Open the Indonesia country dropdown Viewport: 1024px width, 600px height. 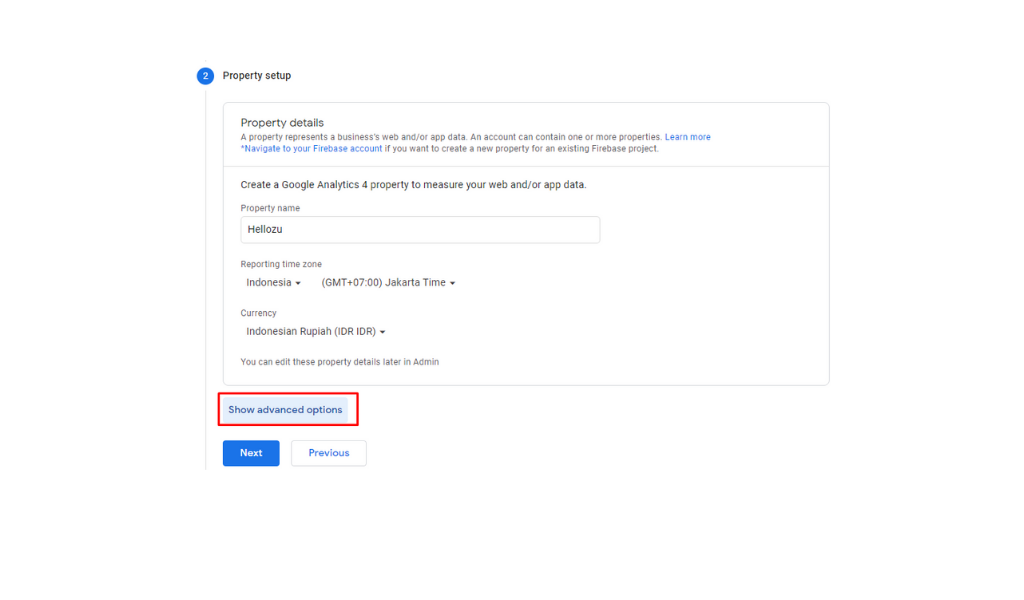click(273, 283)
